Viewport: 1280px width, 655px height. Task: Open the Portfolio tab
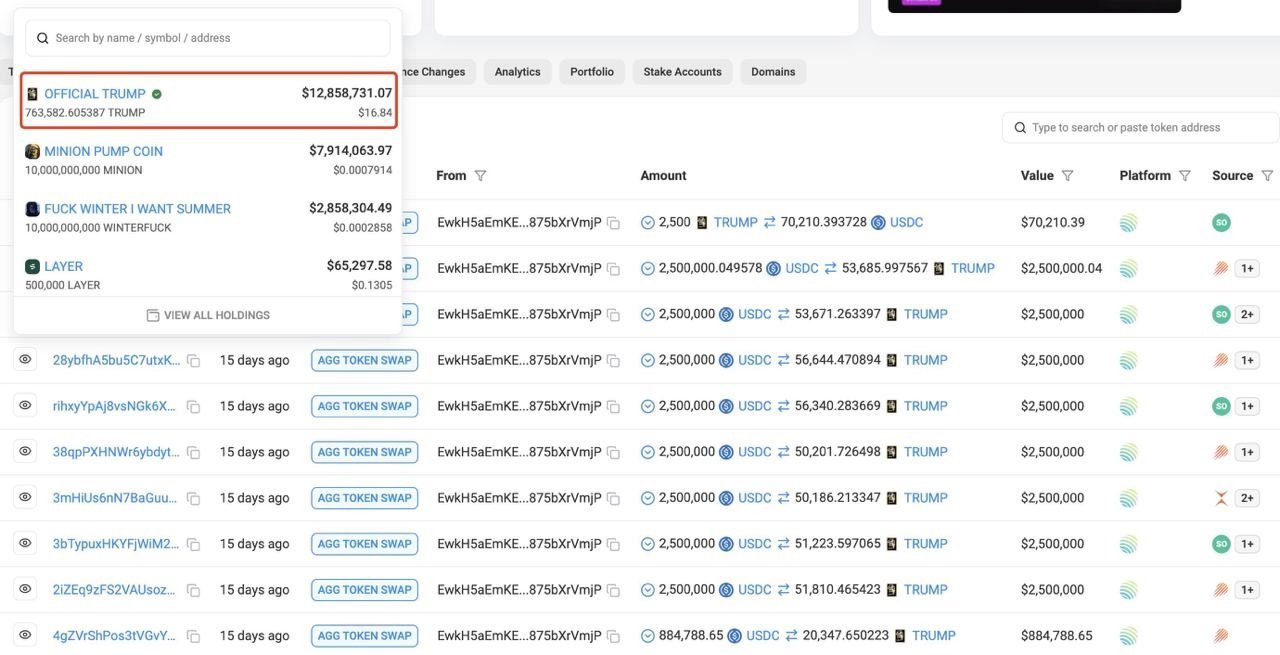click(x=592, y=72)
